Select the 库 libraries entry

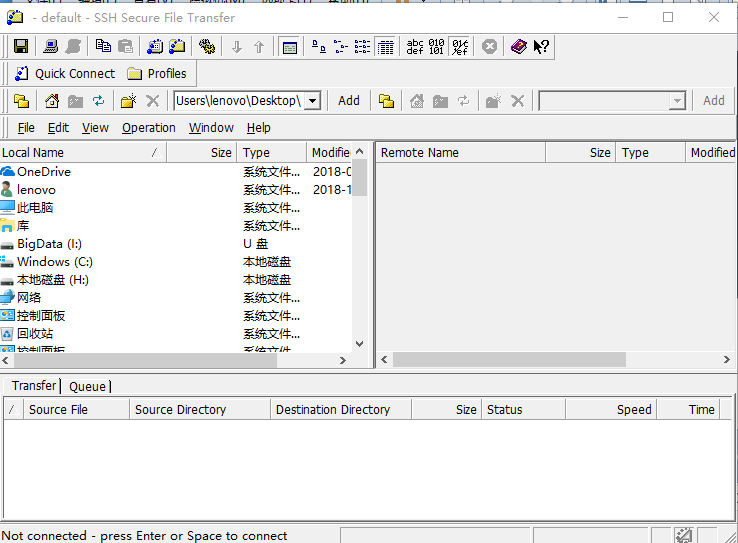pyautogui.click(x=15, y=226)
